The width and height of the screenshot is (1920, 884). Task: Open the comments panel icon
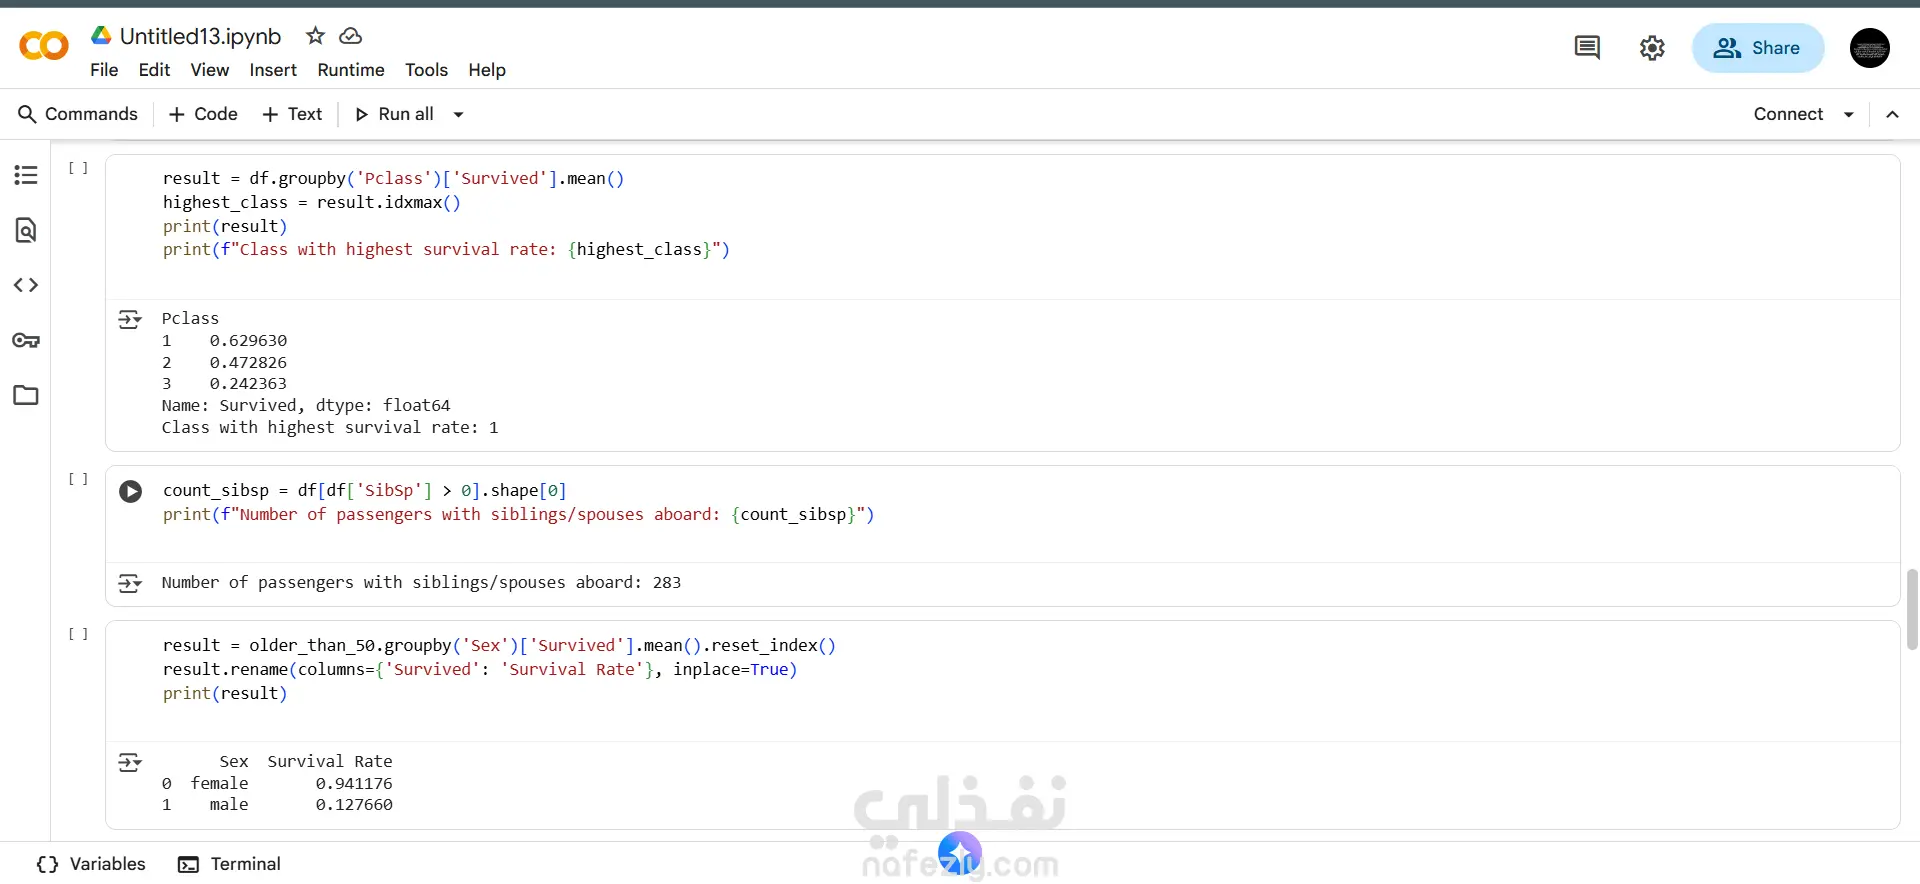point(1587,48)
